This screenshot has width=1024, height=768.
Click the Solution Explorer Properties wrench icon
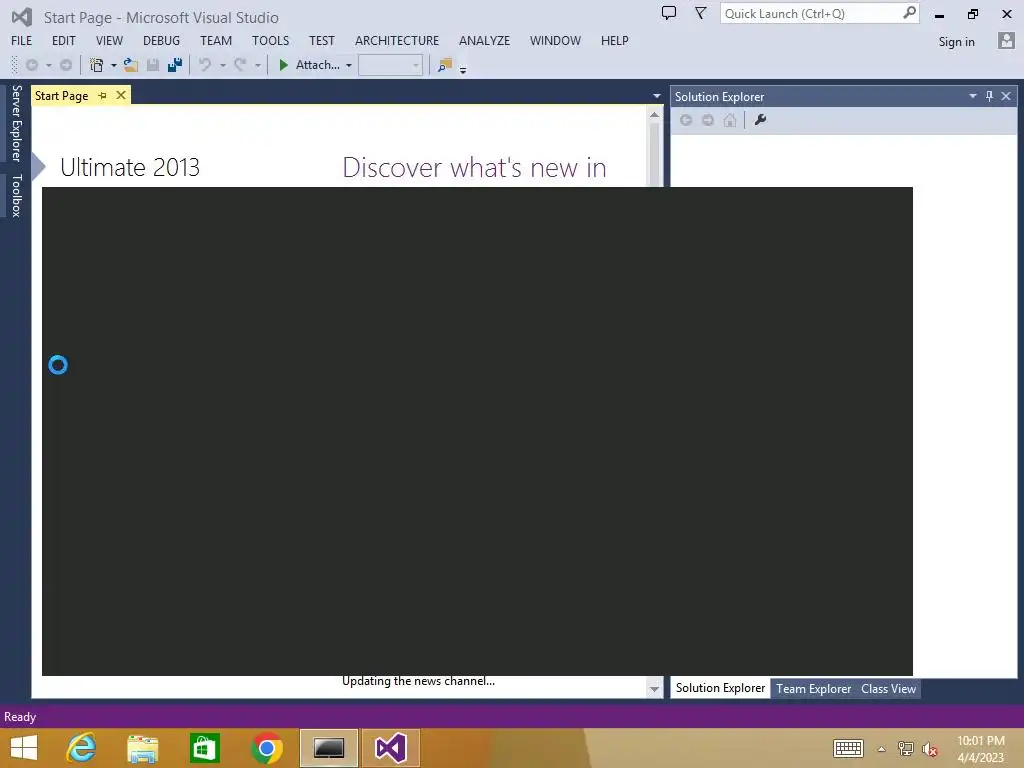[760, 120]
